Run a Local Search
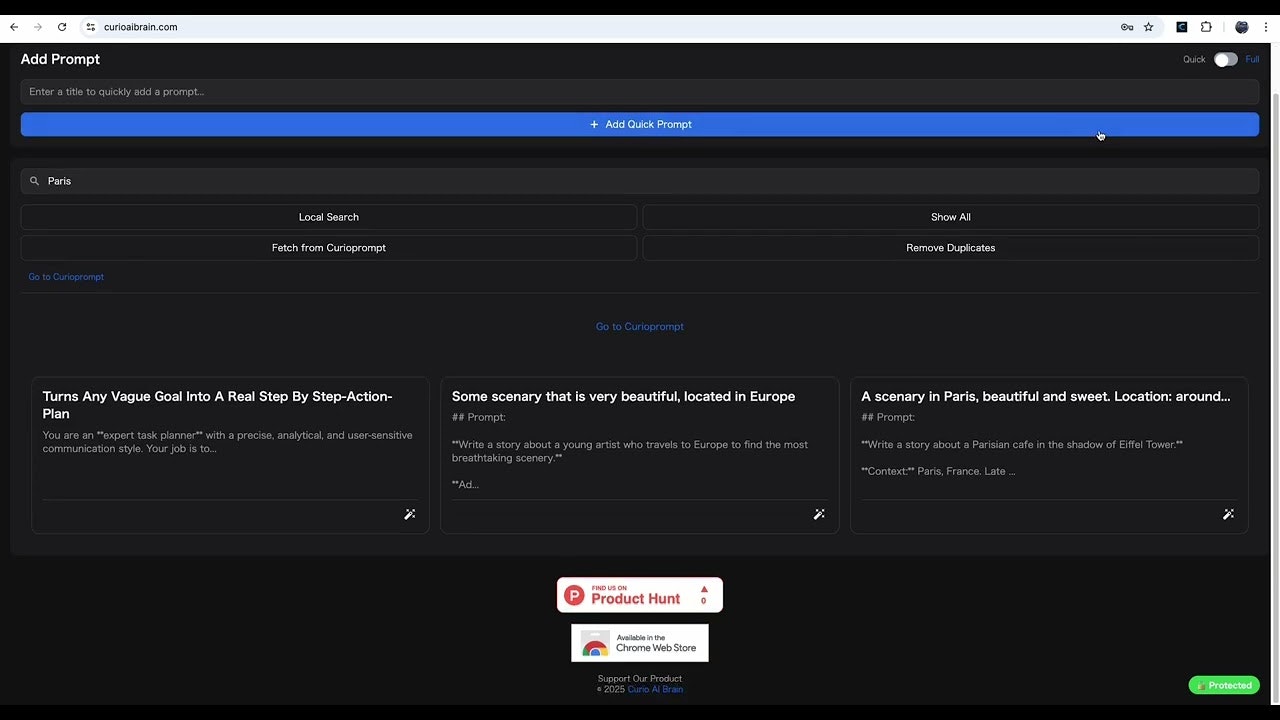Screen dimensions: 1280x720 (x=329, y=217)
